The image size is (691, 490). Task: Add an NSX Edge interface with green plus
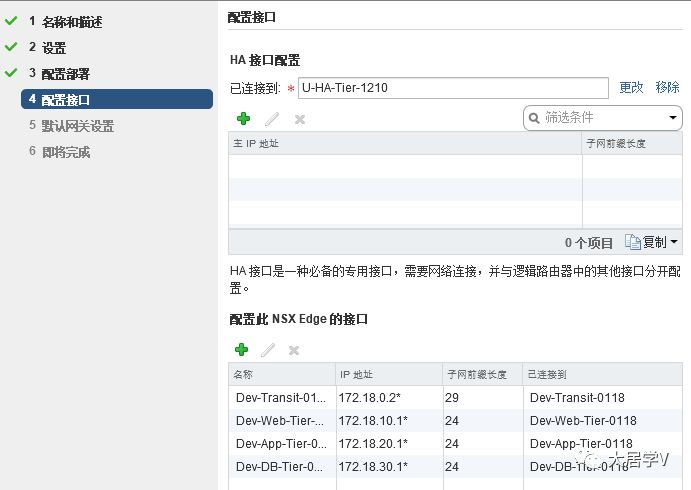pyautogui.click(x=241, y=350)
